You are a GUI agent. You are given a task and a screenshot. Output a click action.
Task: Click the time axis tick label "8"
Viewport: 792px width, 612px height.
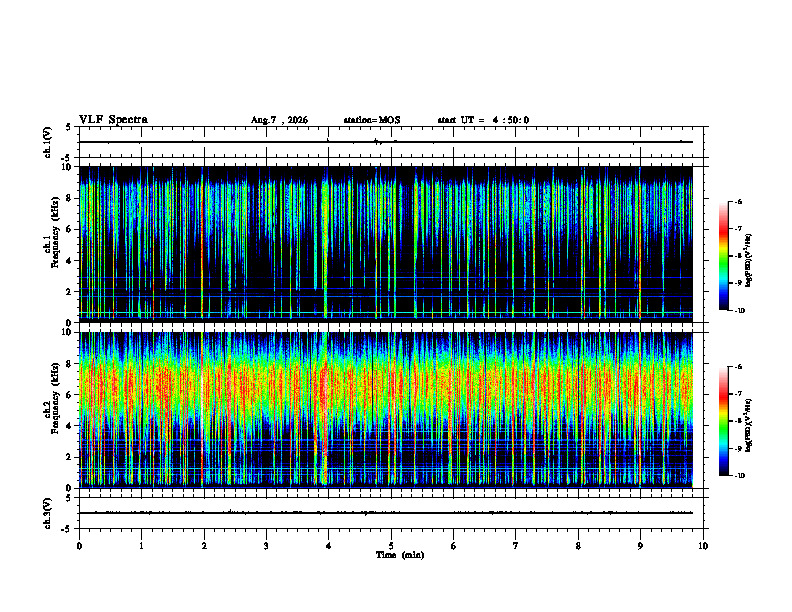[578, 546]
